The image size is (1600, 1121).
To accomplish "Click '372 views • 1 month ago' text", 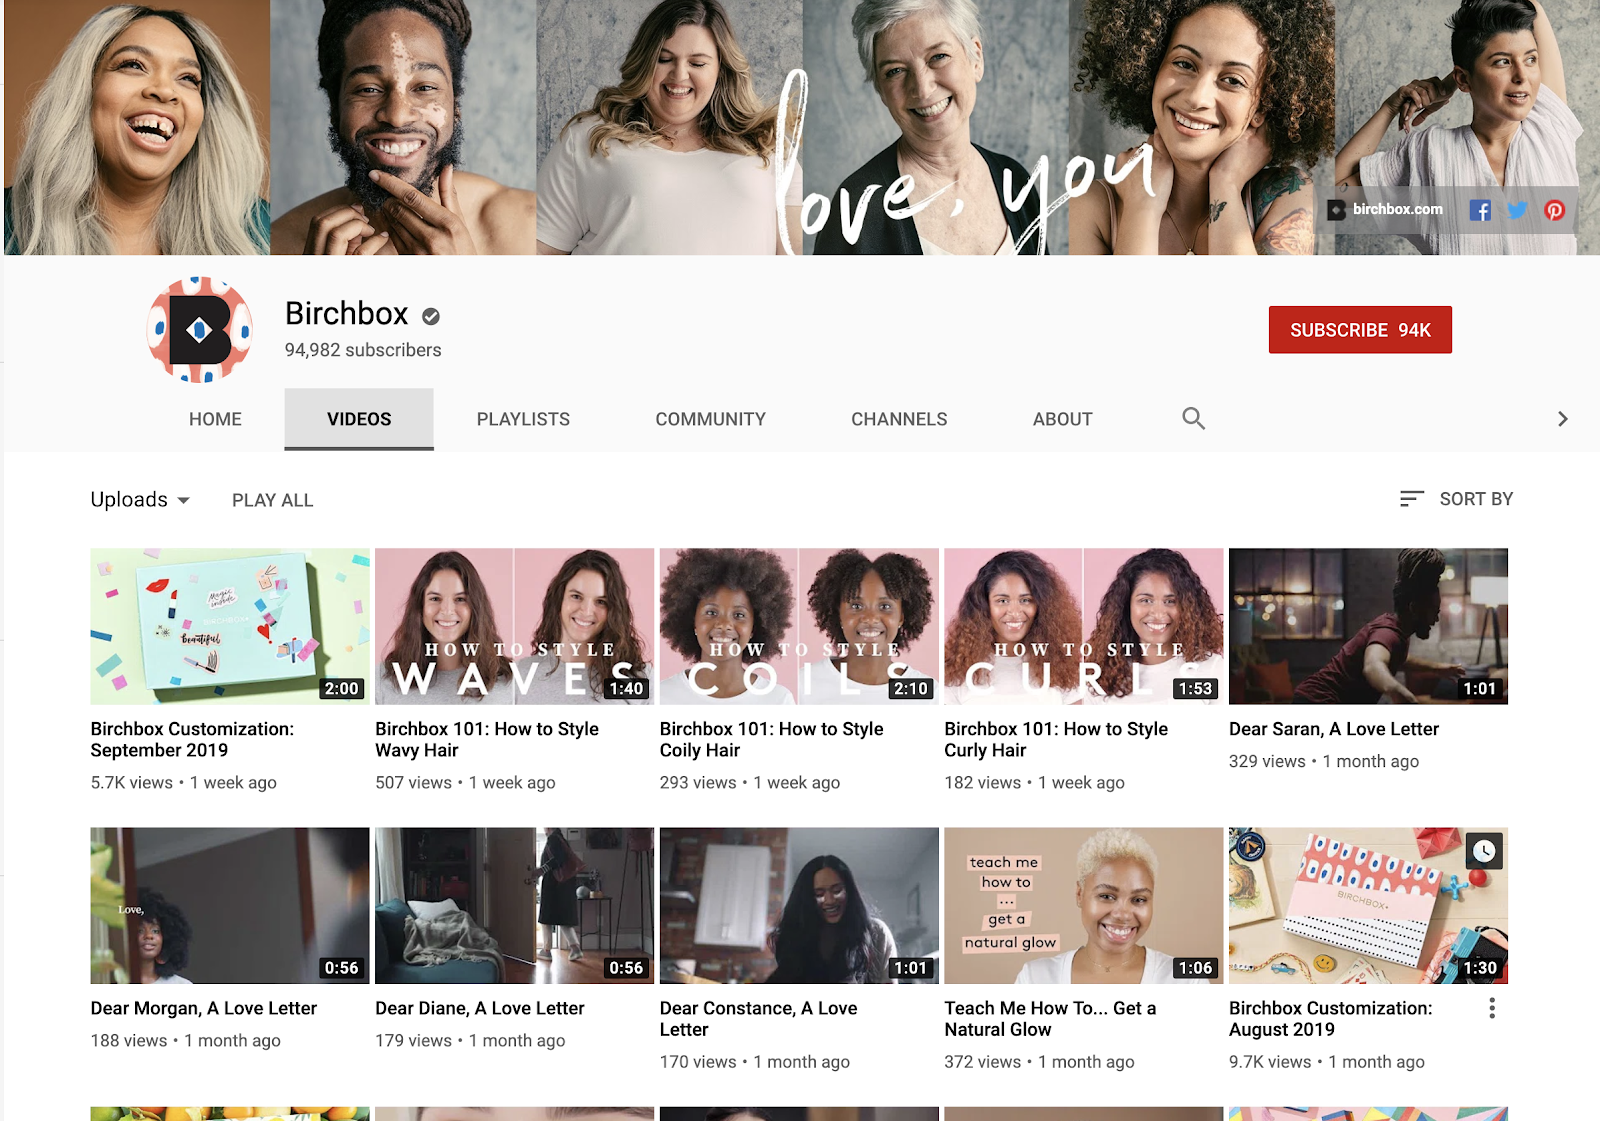I will point(1039,1061).
